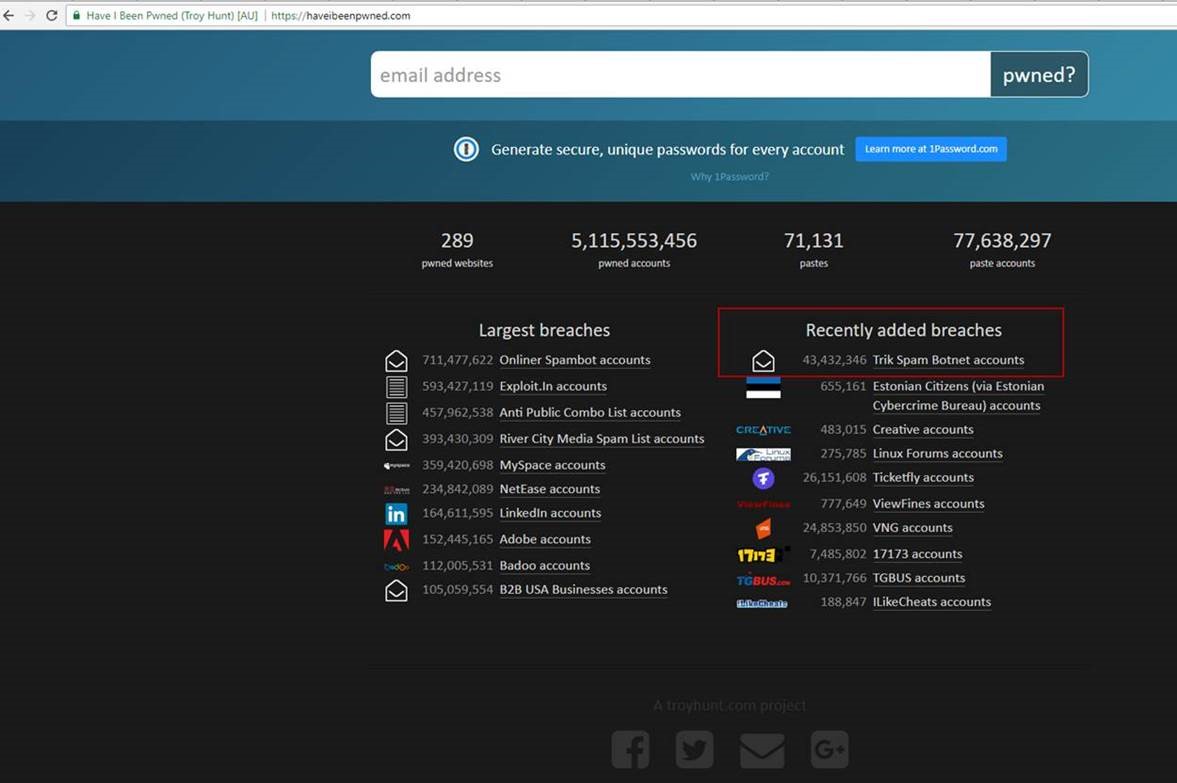
Task: Click the ViewFines logo icon
Action: [x=763, y=504]
